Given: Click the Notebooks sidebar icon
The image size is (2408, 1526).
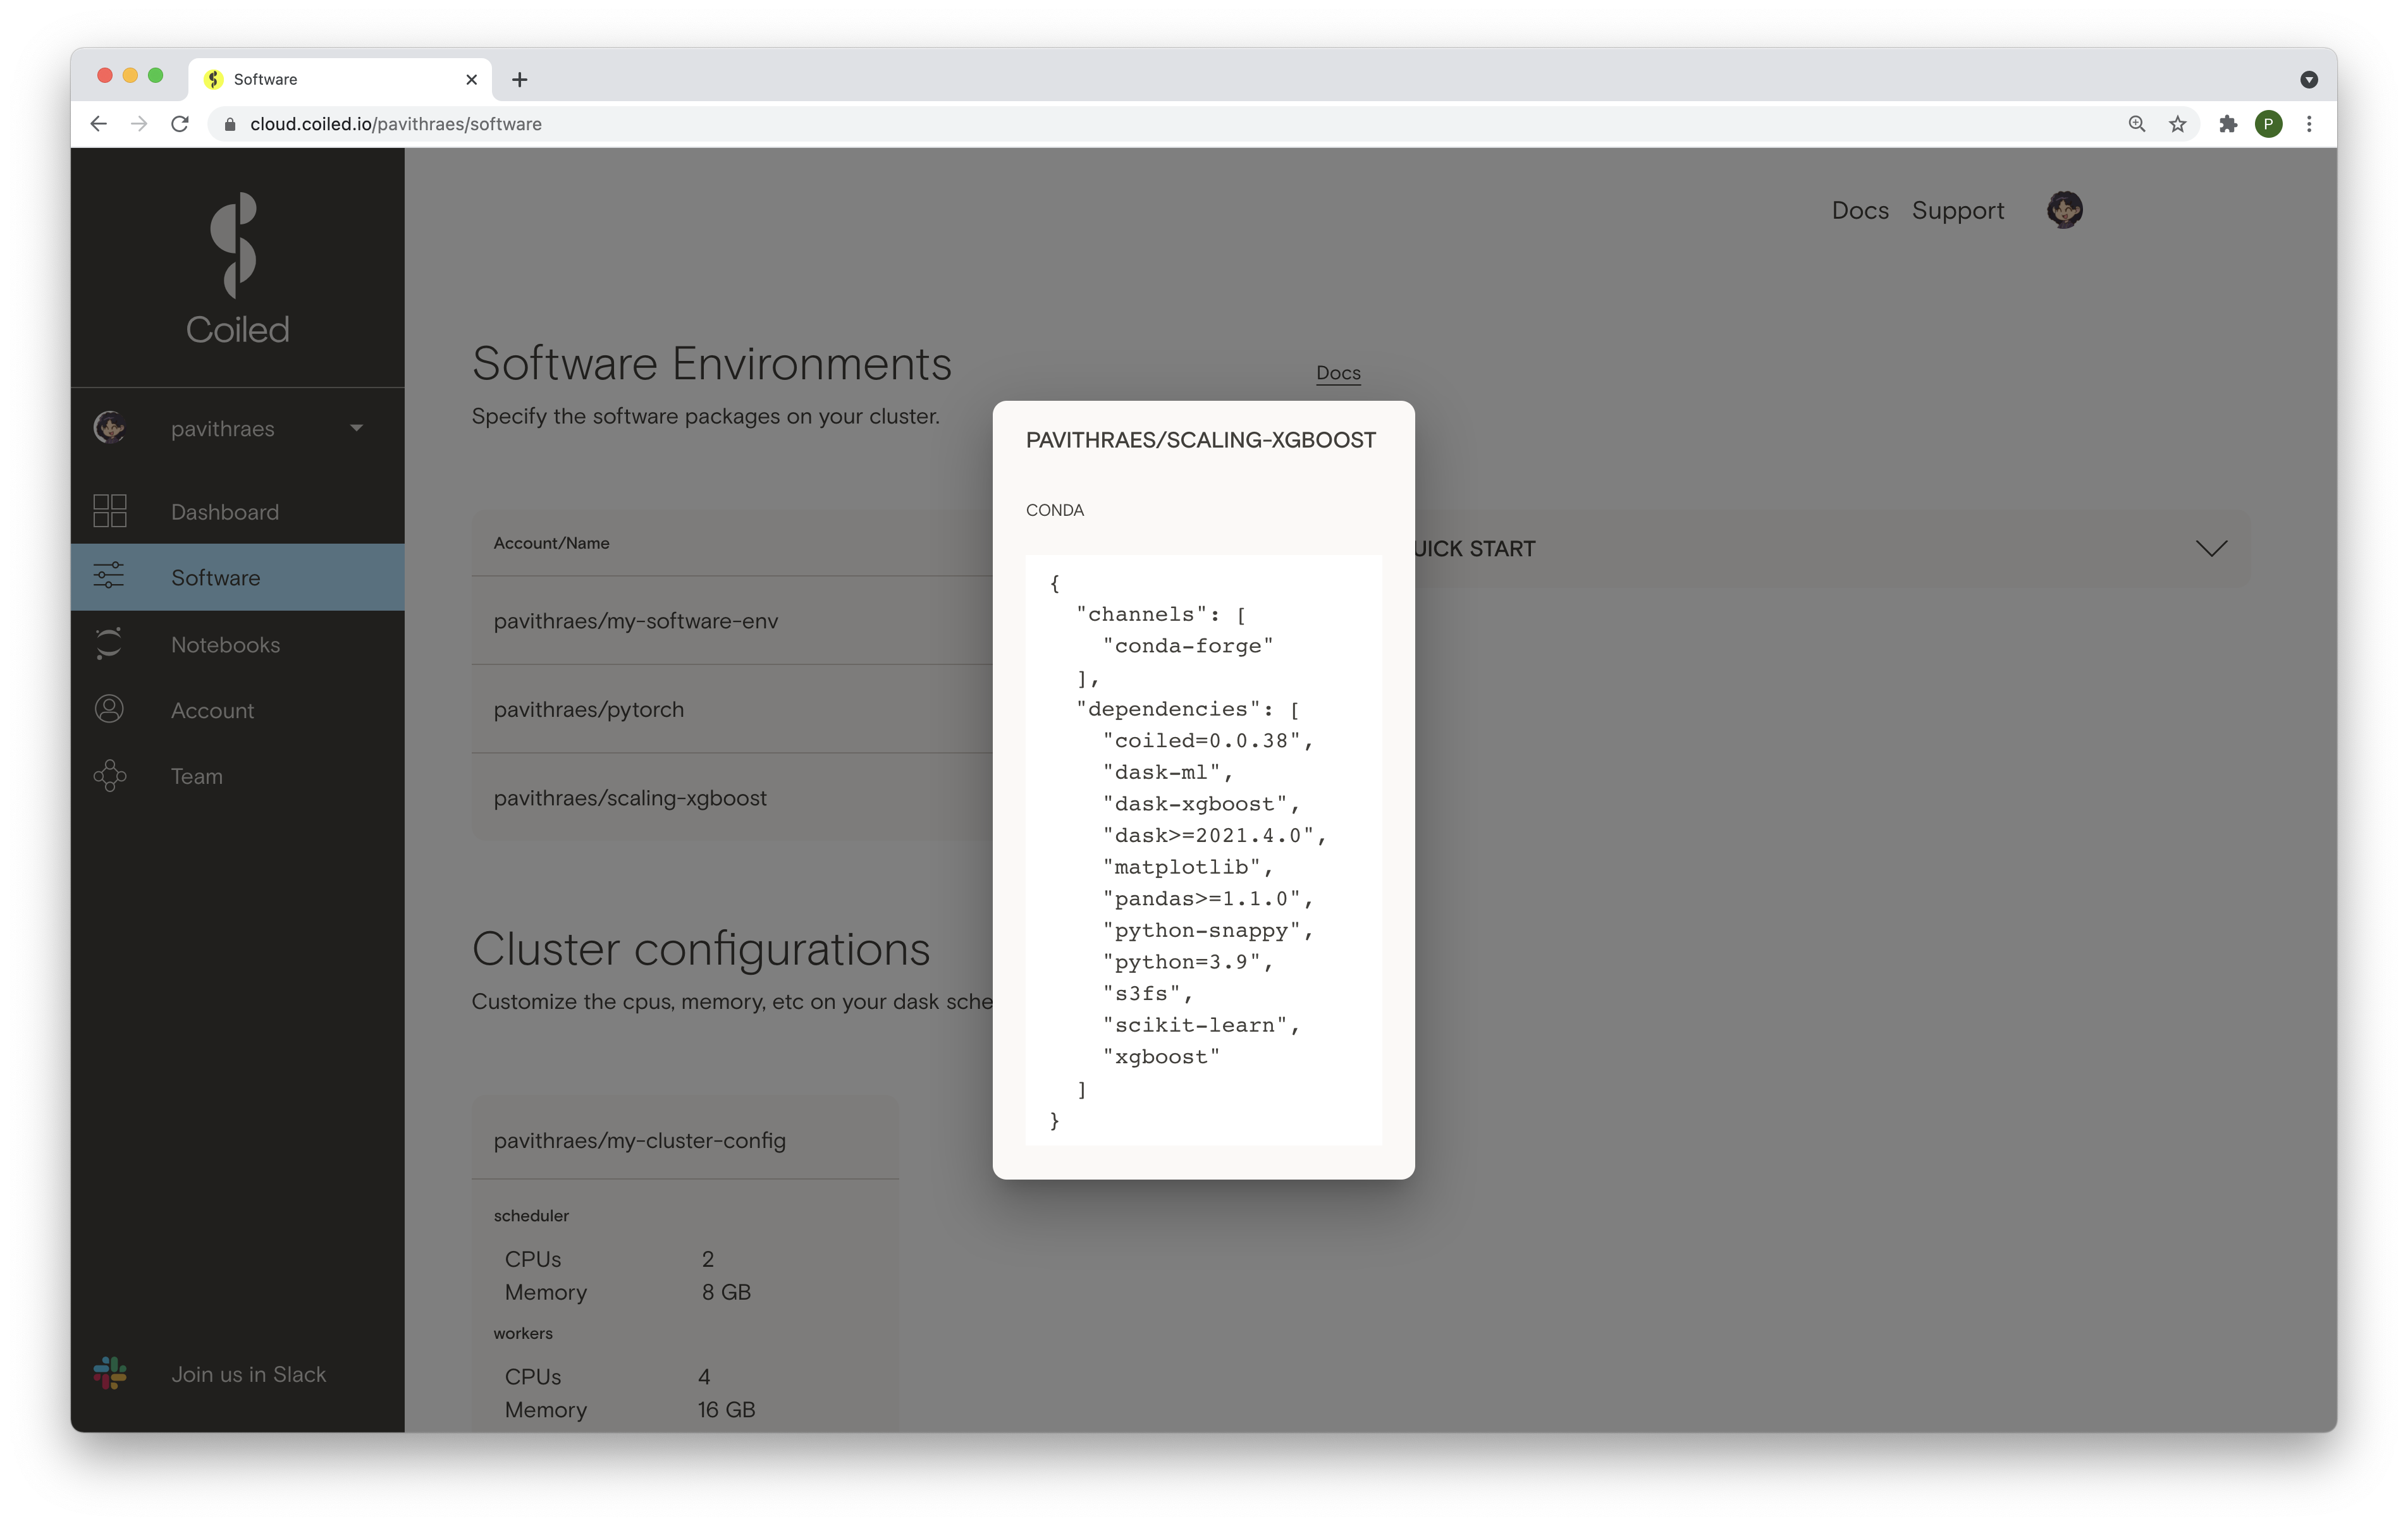Looking at the screenshot, I should 109,644.
